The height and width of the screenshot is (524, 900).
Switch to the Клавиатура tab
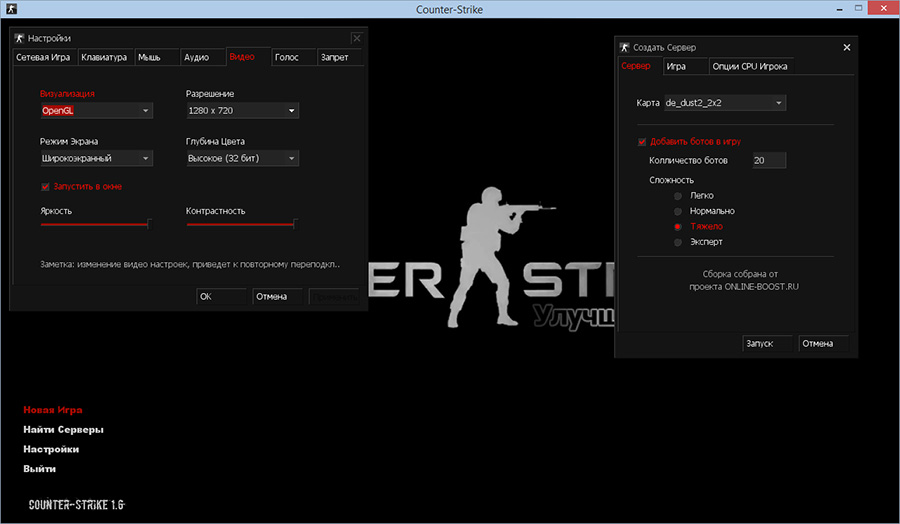[x=106, y=57]
